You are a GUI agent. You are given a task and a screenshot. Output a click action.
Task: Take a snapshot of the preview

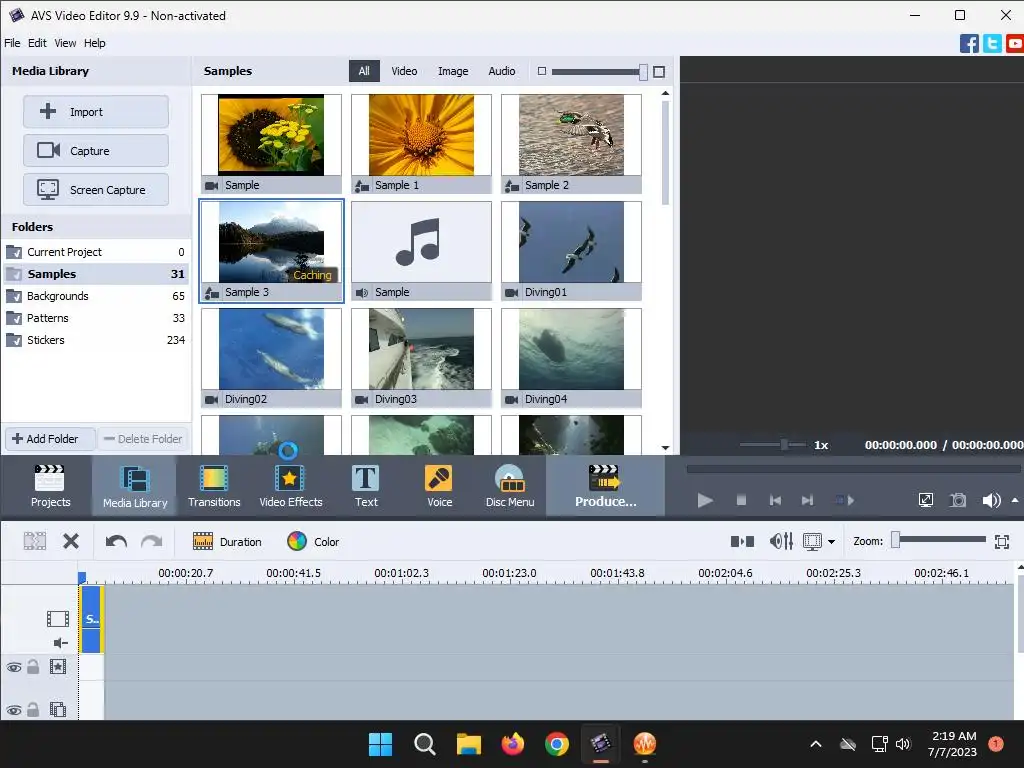pyautogui.click(x=958, y=500)
